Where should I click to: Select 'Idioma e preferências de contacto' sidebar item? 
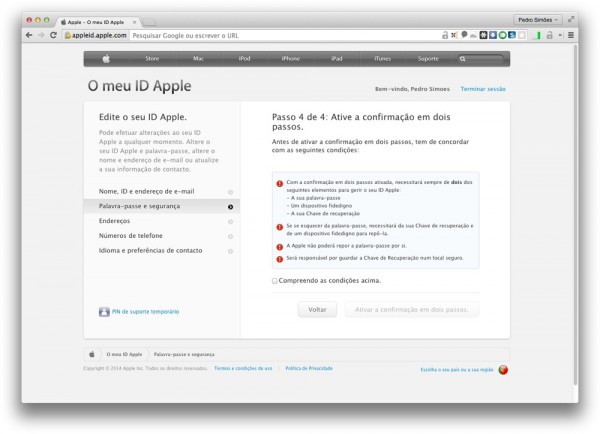pos(162,251)
